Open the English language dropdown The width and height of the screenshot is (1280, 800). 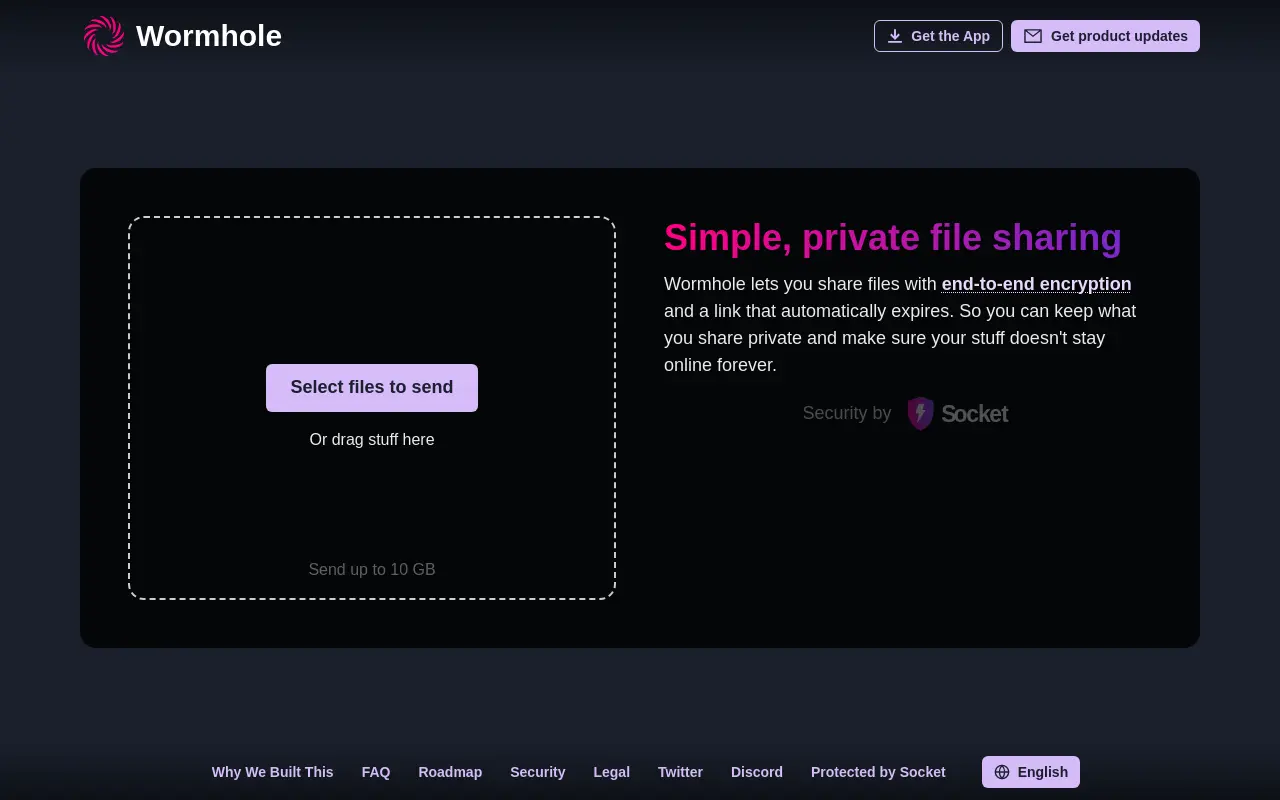pyautogui.click(x=1031, y=772)
